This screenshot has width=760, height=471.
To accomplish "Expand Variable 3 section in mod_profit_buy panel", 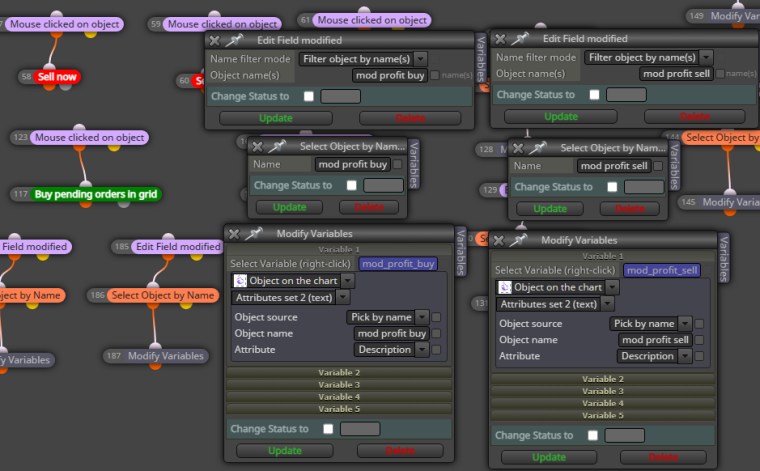I will point(339,385).
